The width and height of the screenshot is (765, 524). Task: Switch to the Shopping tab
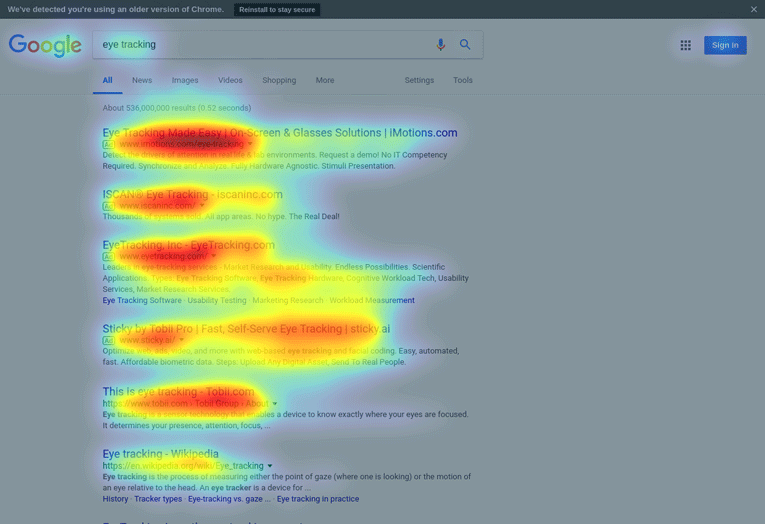pyautogui.click(x=279, y=80)
